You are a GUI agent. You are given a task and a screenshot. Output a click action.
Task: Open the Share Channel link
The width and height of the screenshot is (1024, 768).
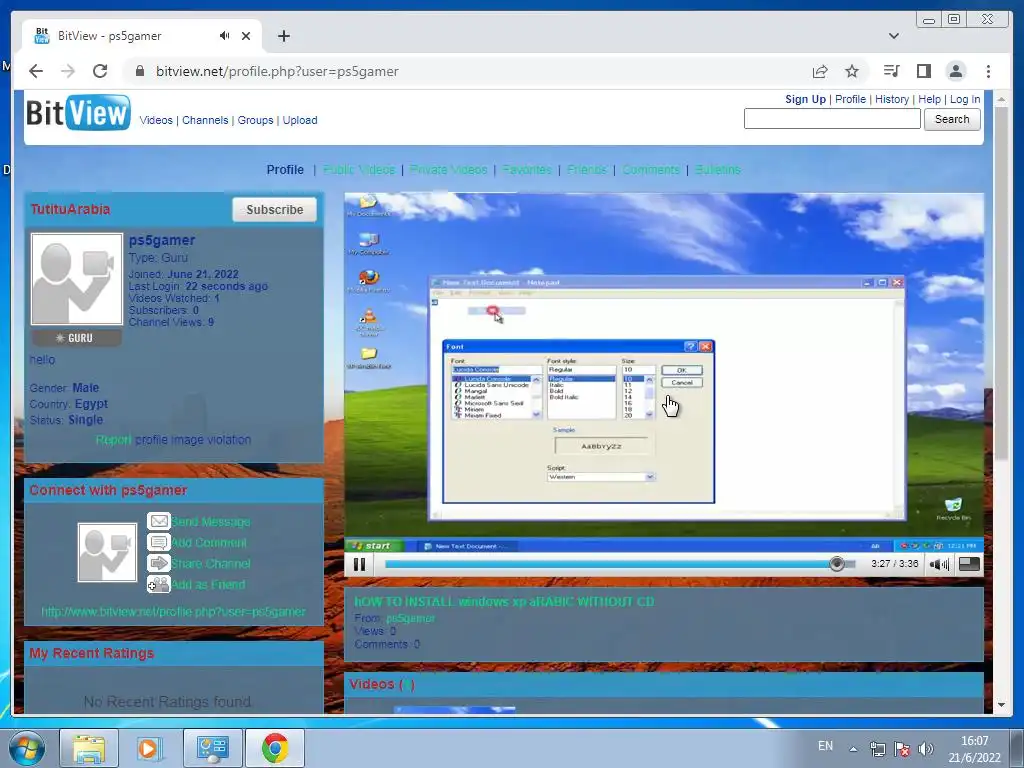pos(211,564)
